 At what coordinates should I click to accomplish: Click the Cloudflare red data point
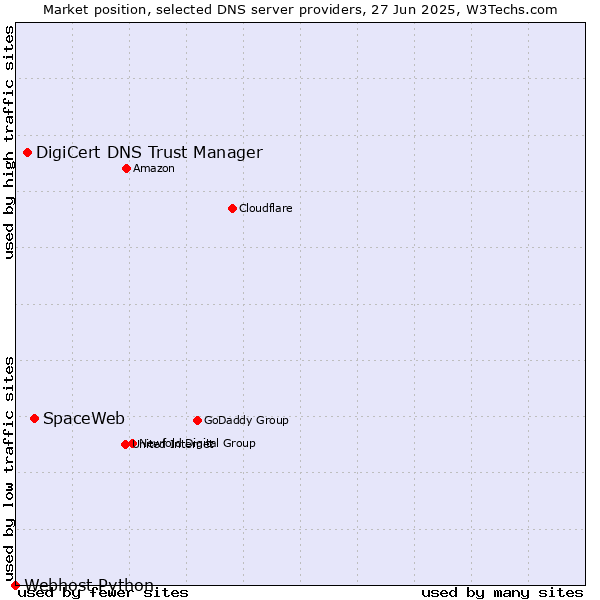click(232, 209)
